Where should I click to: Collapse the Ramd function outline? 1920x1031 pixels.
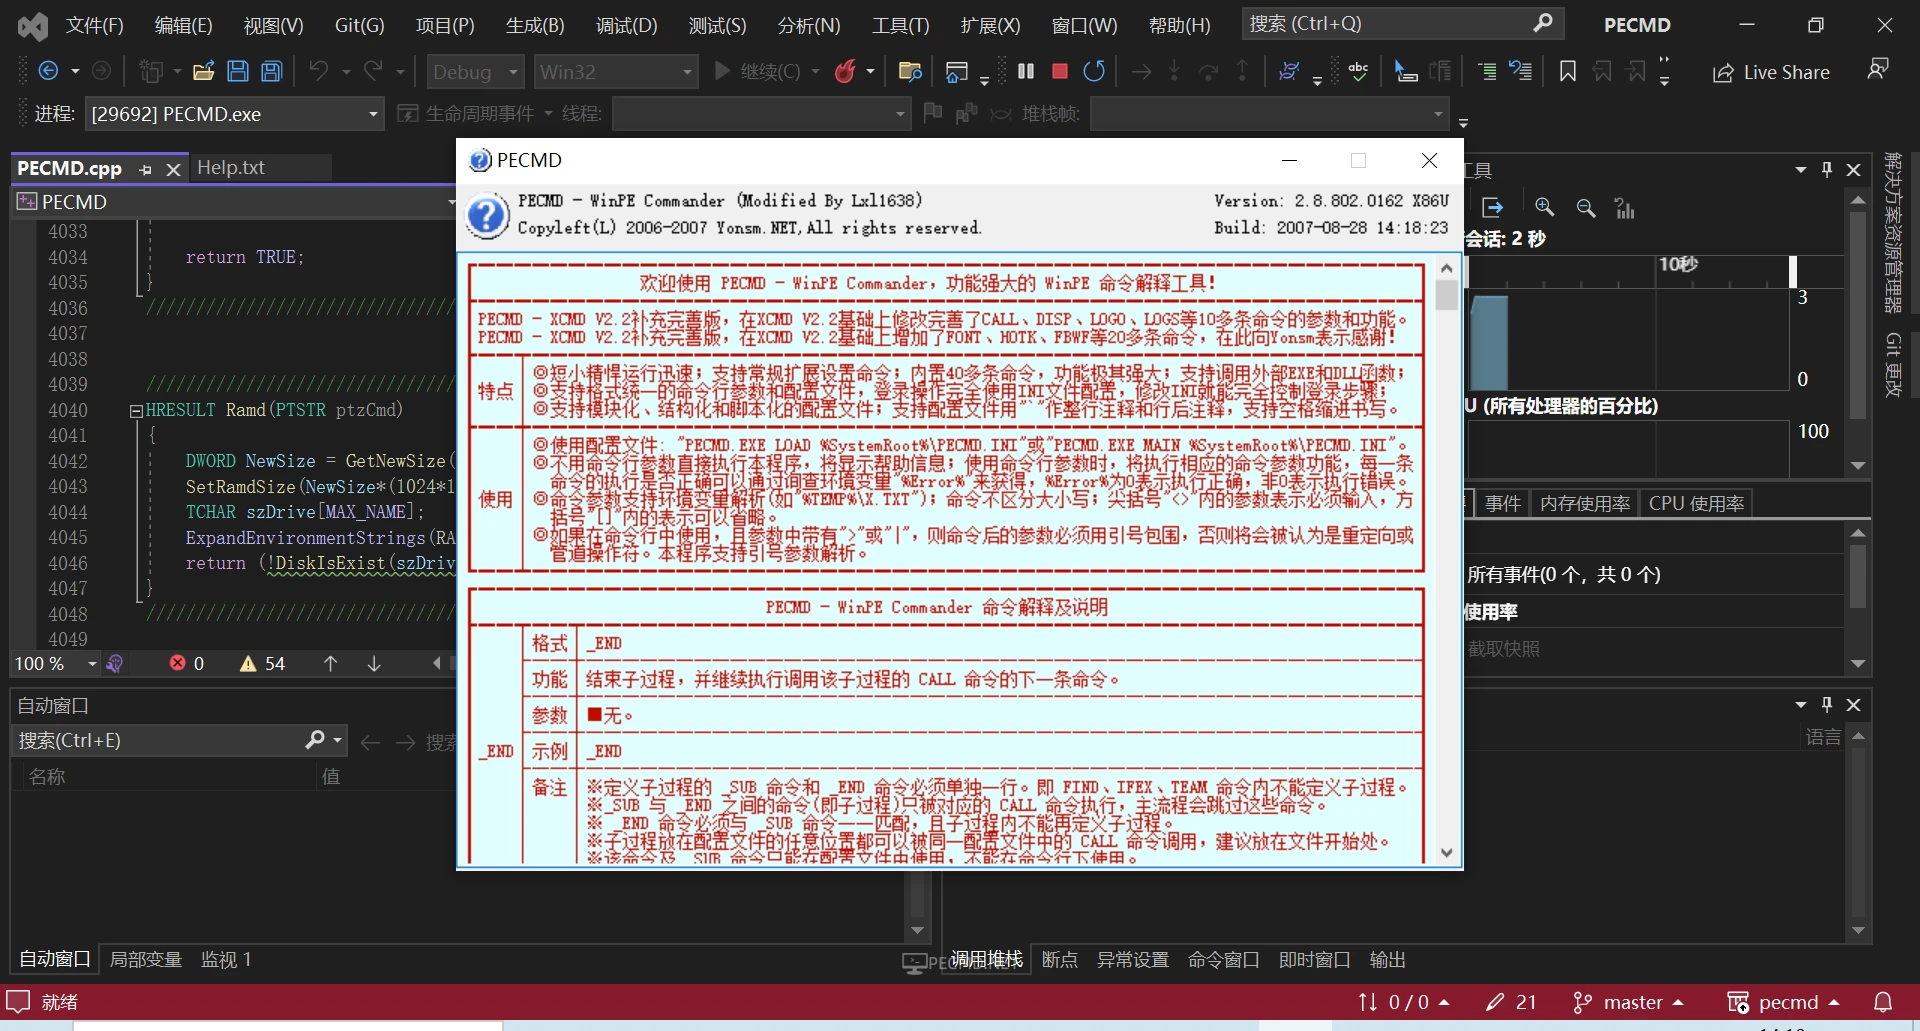136,411
